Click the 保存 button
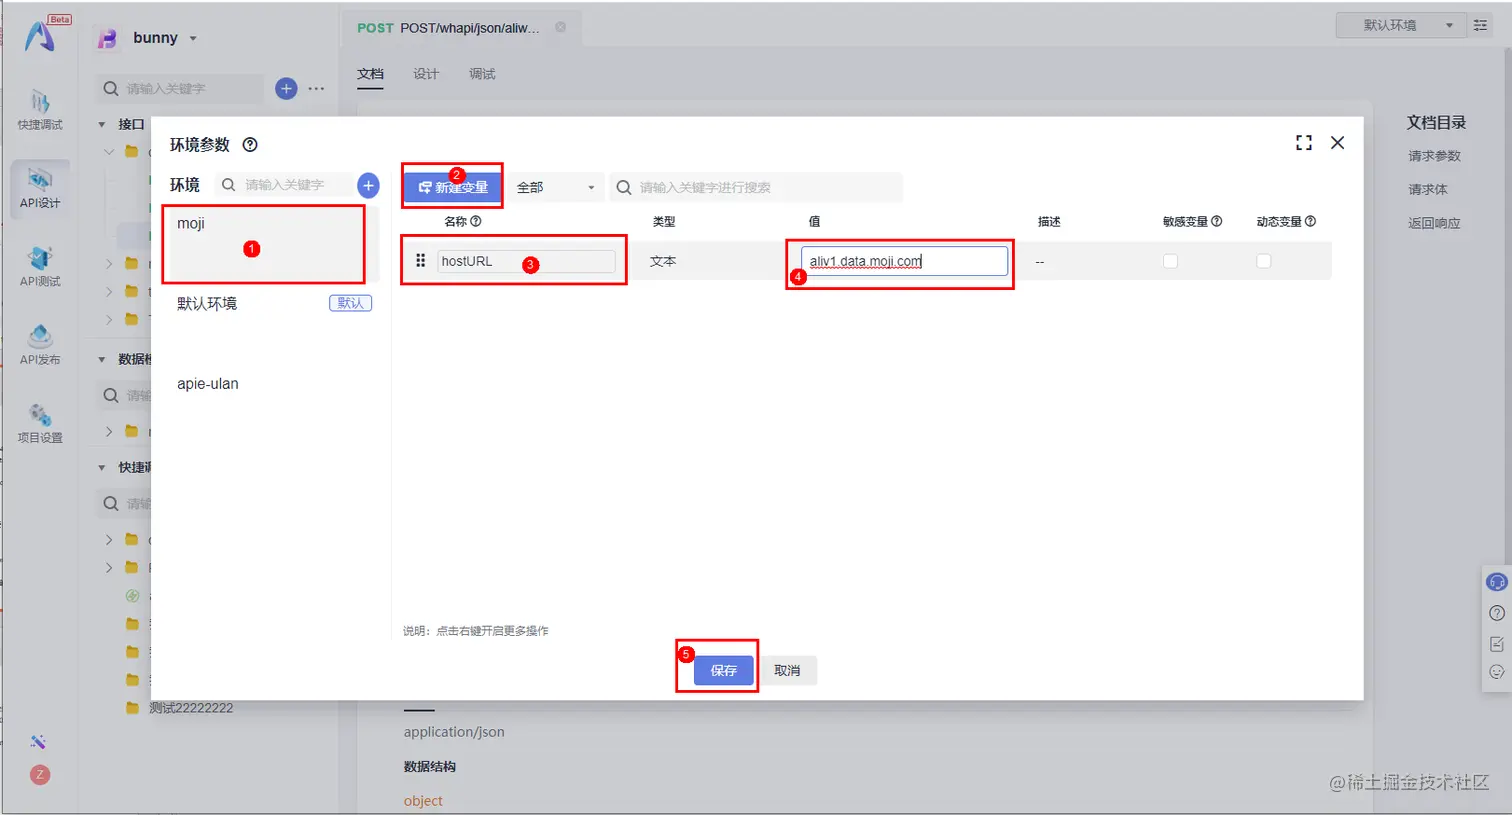Viewport: 1512px width, 815px height. click(723, 670)
